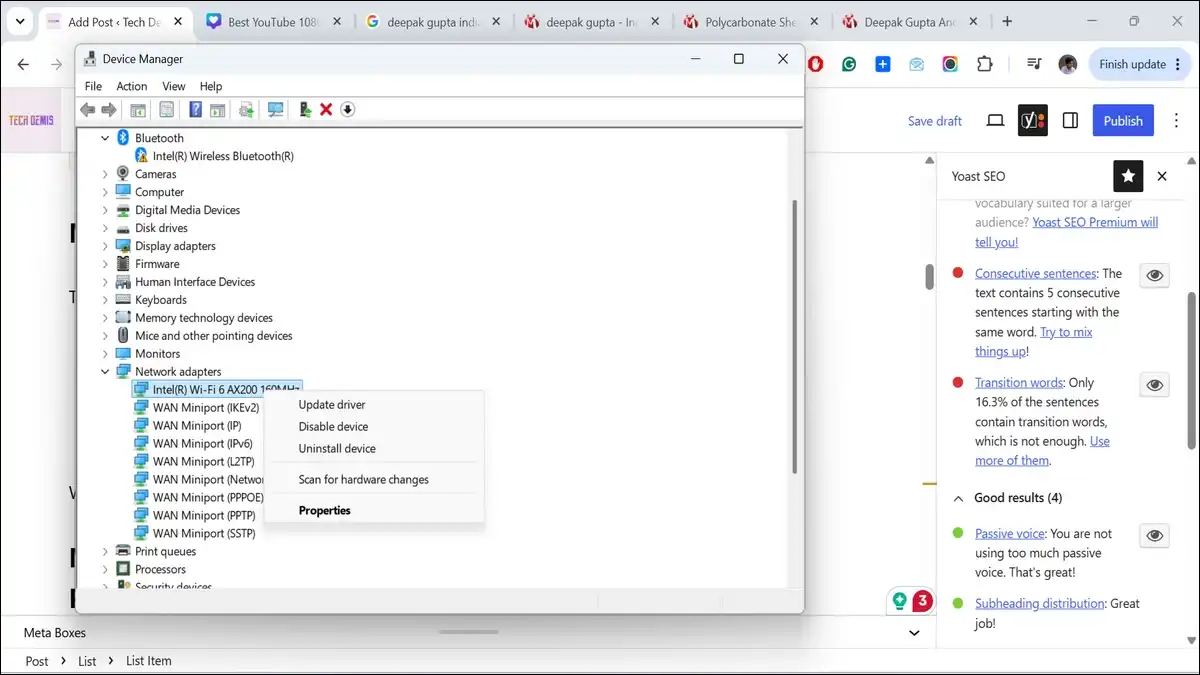Expand the Print queues category
This screenshot has height=675, width=1200.
click(x=105, y=551)
